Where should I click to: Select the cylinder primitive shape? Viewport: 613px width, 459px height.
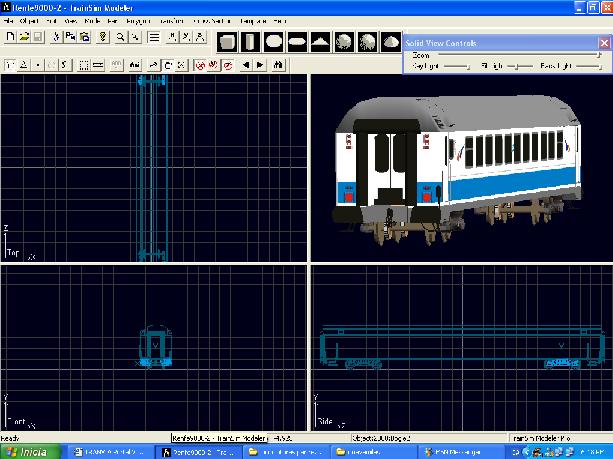[x=250, y=41]
